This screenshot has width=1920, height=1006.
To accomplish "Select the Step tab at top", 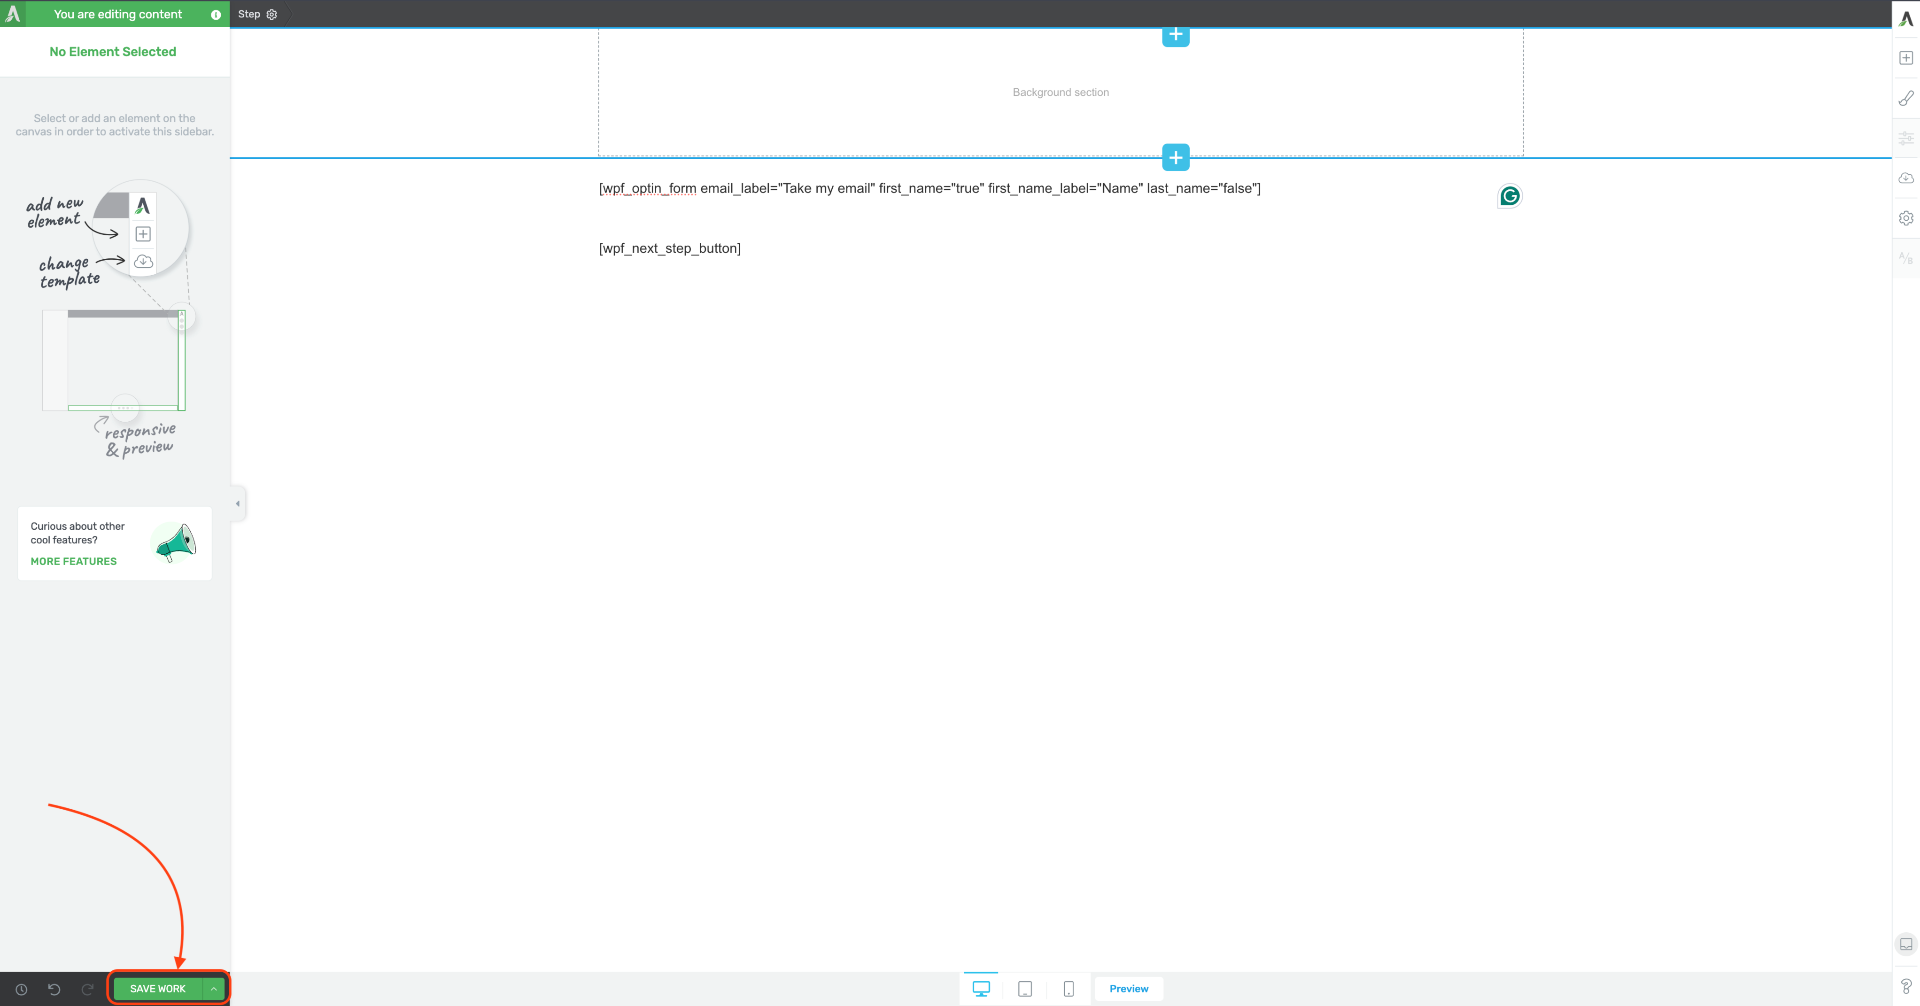I will pyautogui.click(x=249, y=14).
